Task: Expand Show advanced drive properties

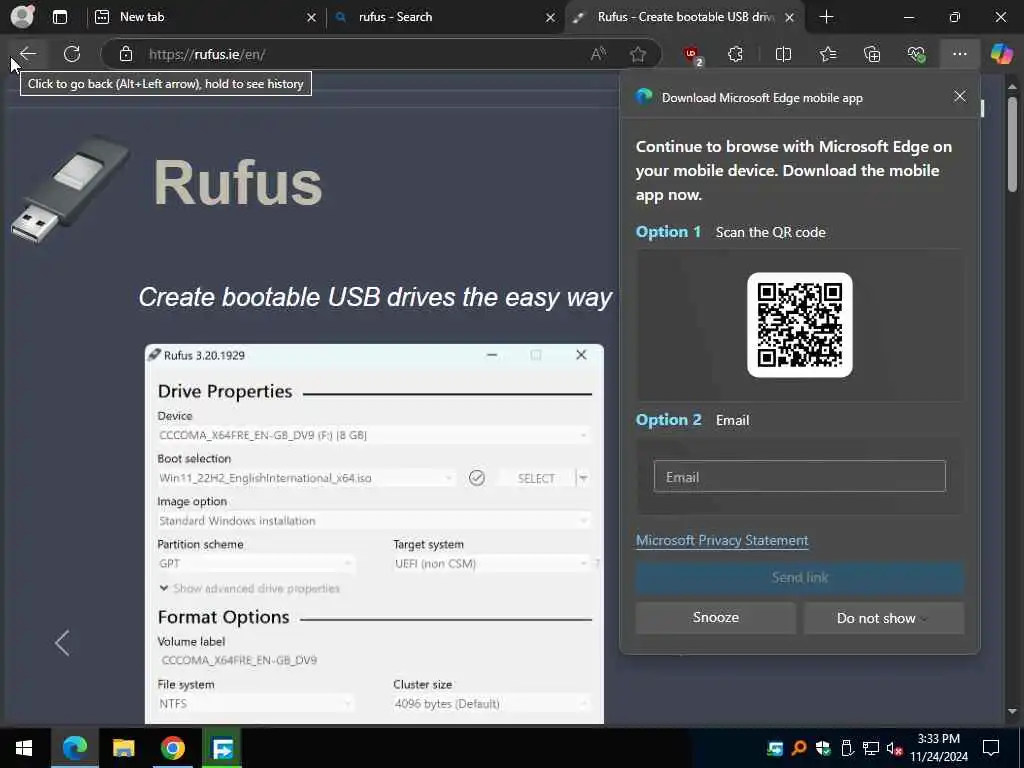Action: pyautogui.click(x=249, y=588)
